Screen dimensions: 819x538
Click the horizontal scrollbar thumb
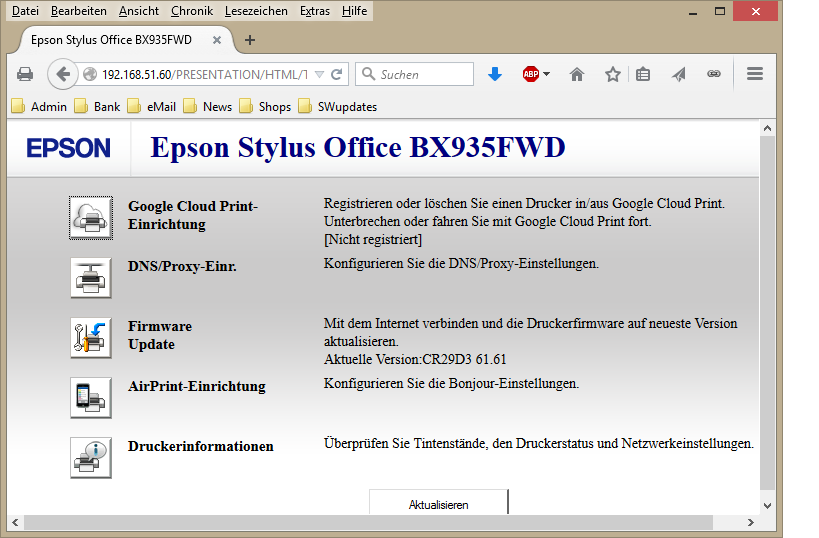click(x=368, y=522)
